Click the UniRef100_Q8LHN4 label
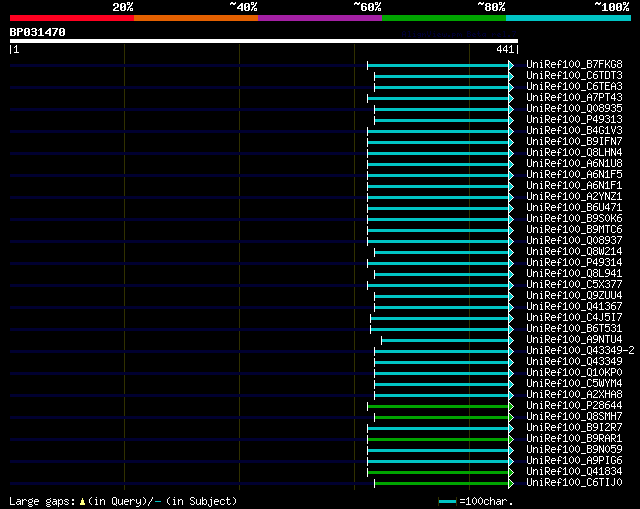 coord(574,153)
